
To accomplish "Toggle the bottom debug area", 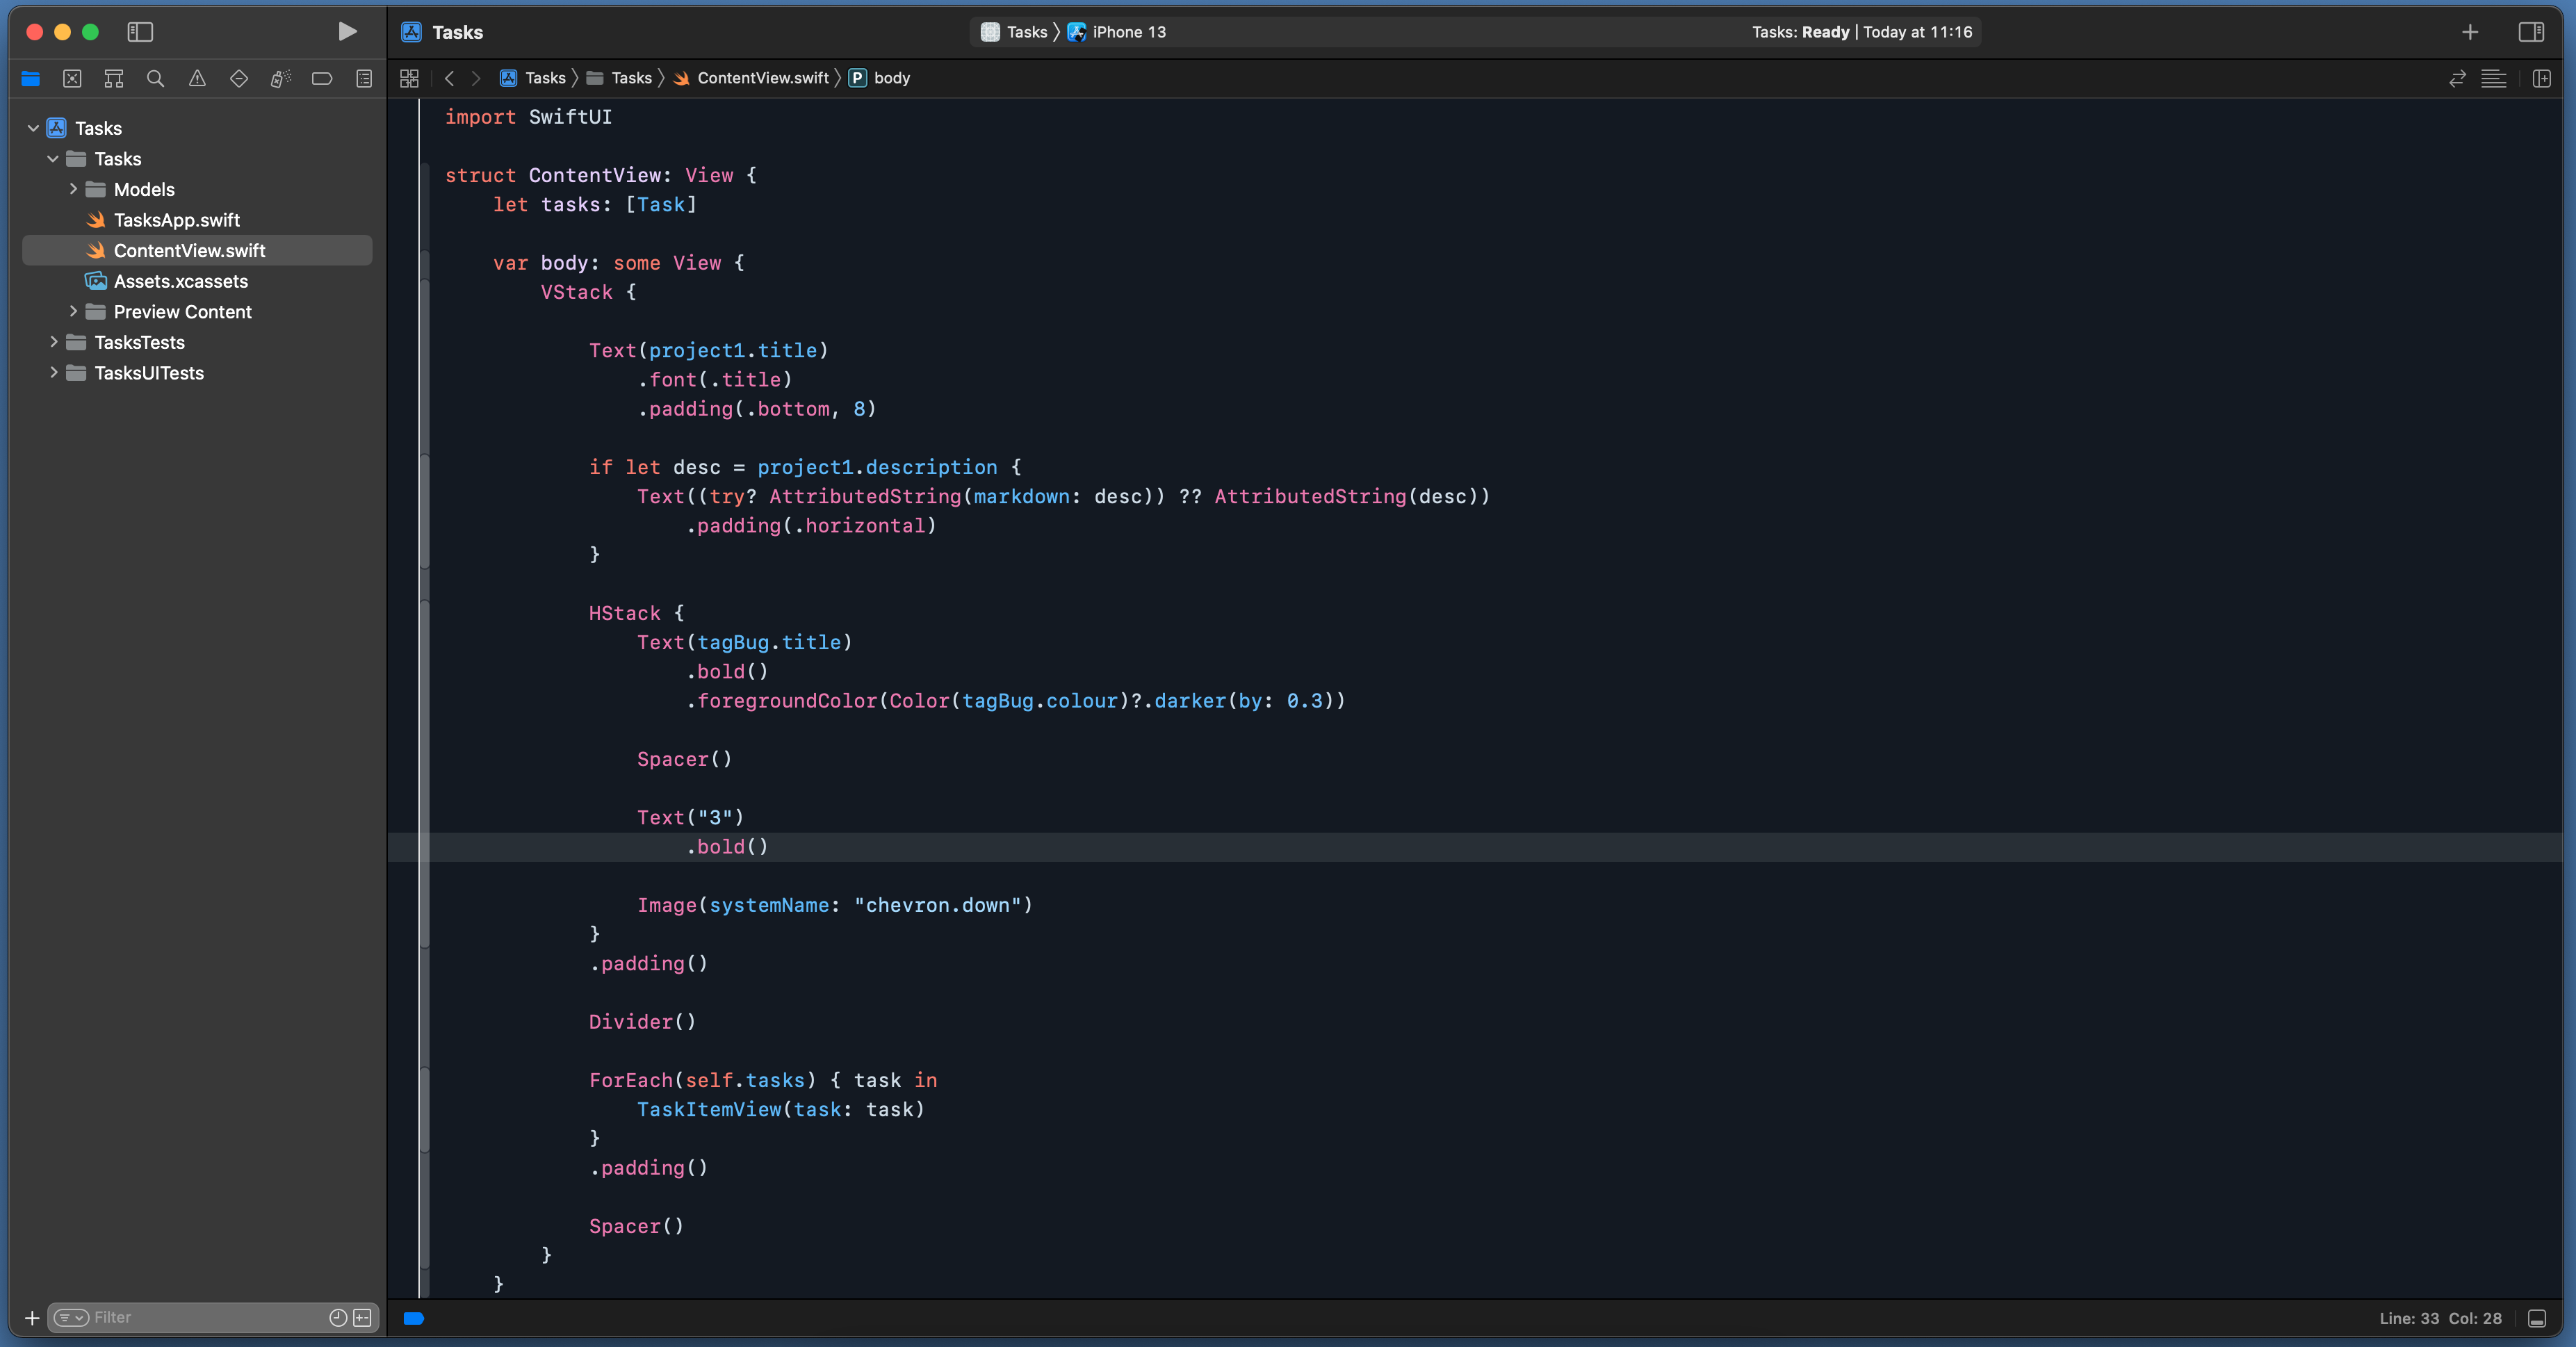I will point(2537,1318).
